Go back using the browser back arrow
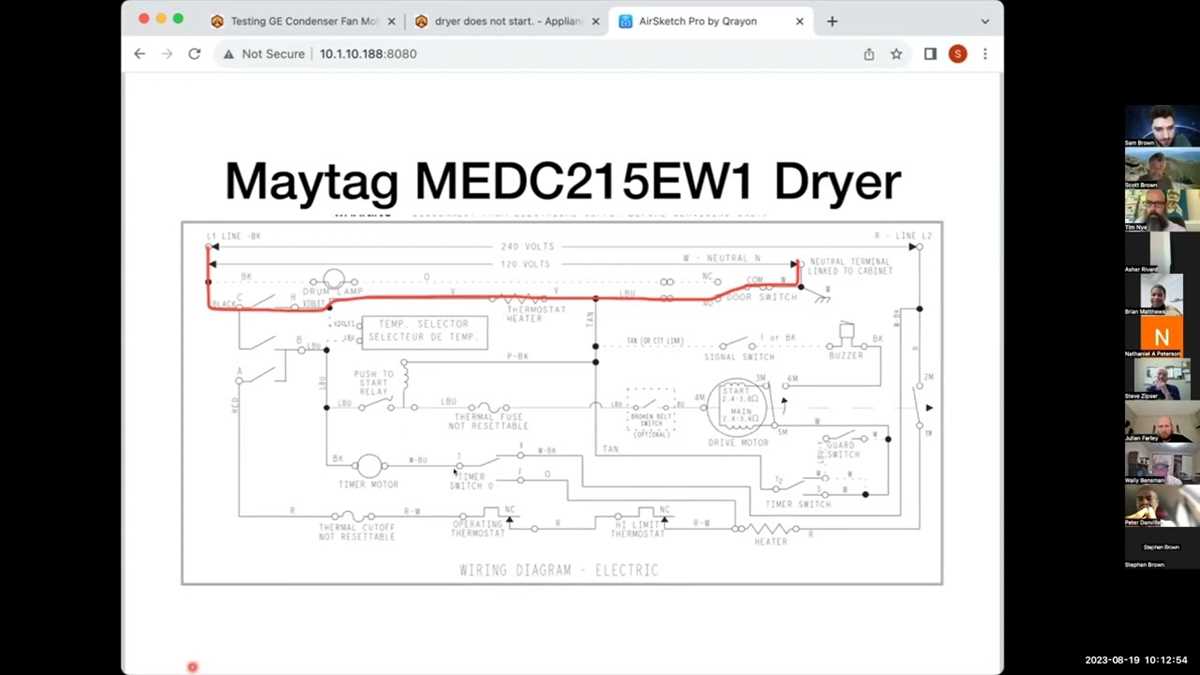The height and width of the screenshot is (675, 1200). click(140, 54)
